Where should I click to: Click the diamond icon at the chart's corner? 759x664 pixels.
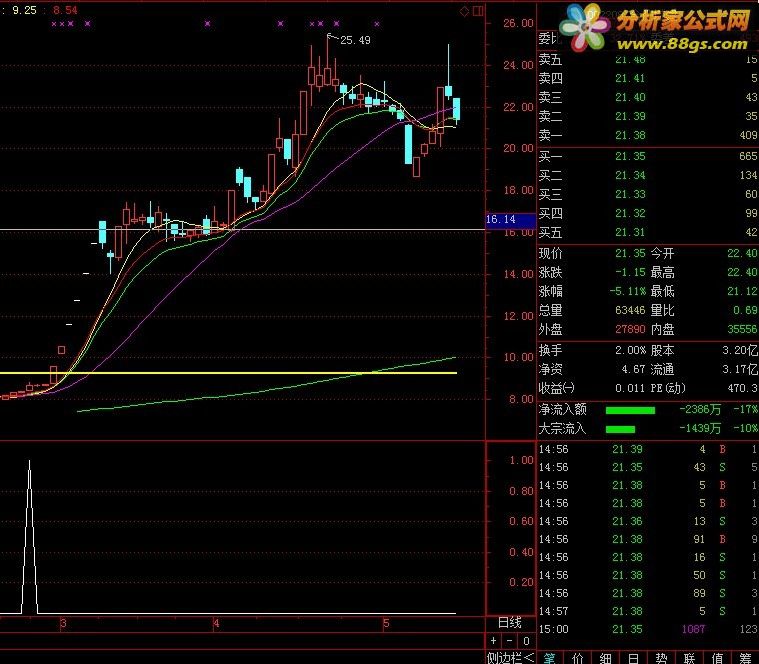pos(464,11)
